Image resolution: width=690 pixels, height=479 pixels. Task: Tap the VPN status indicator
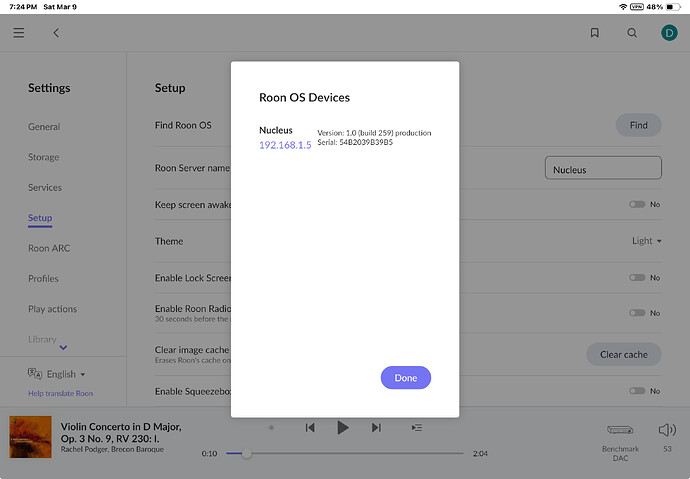(637, 7)
